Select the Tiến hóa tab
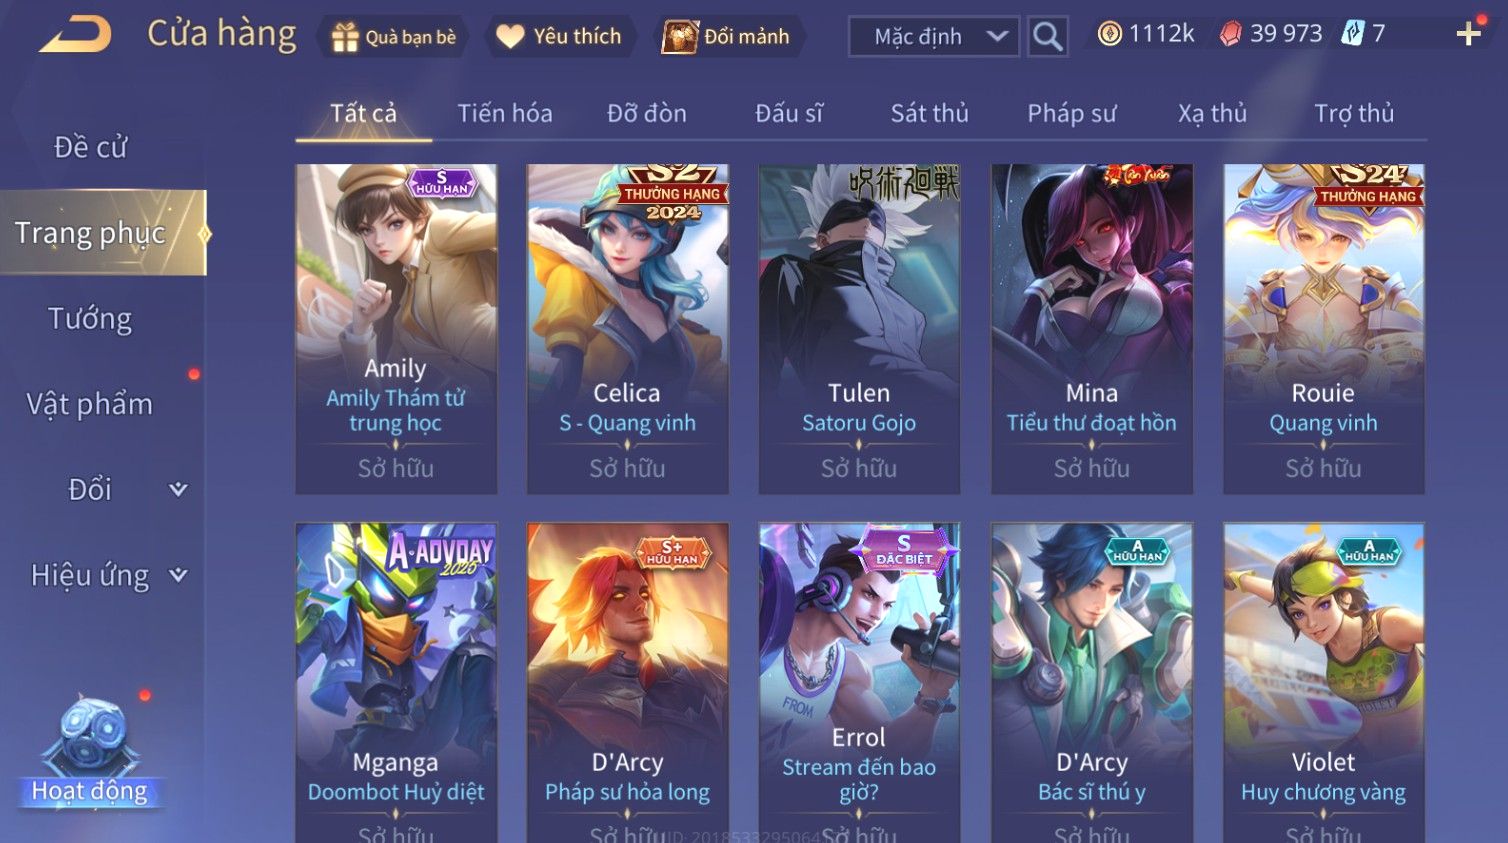This screenshot has width=1508, height=843. point(504,113)
